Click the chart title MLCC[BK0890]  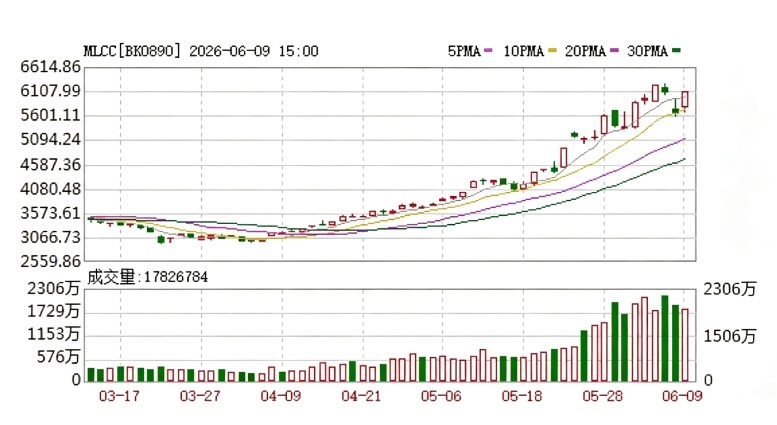tap(132, 51)
